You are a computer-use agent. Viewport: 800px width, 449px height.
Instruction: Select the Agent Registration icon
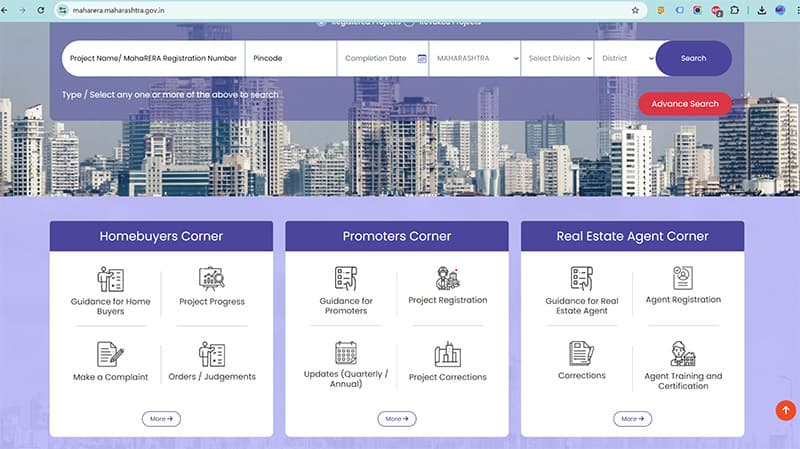(683, 278)
